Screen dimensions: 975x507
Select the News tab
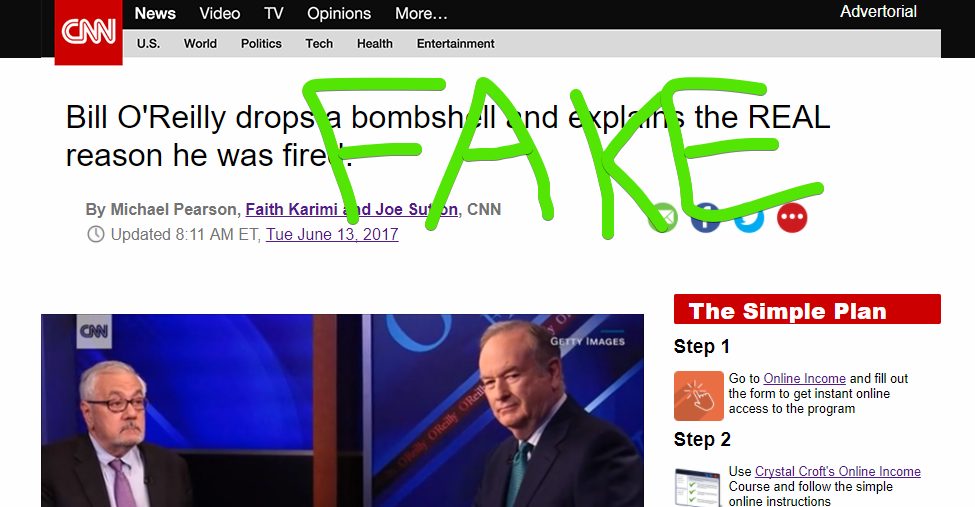tap(155, 14)
